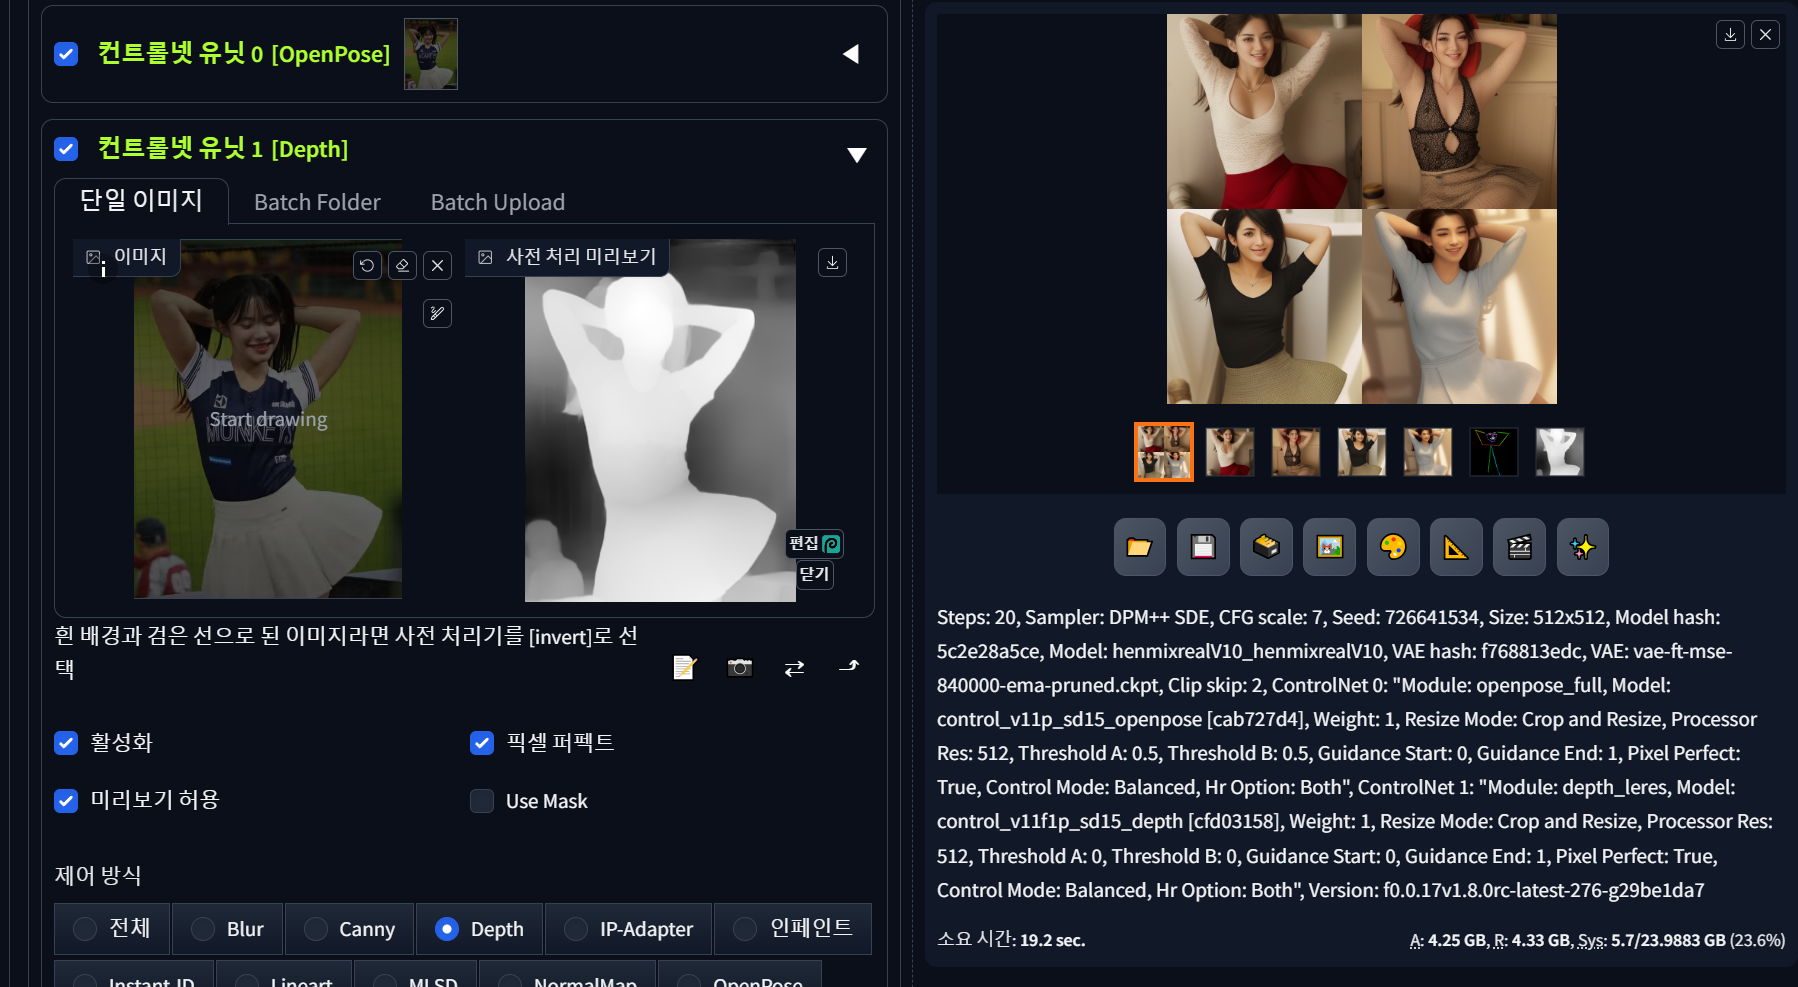Remove the input image with the X icon
The height and width of the screenshot is (987, 1798).
click(x=437, y=265)
